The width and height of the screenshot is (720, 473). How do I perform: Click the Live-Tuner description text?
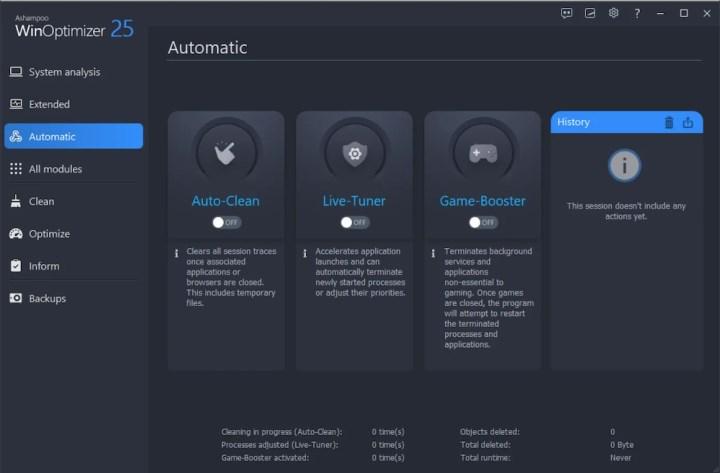tap(360, 272)
